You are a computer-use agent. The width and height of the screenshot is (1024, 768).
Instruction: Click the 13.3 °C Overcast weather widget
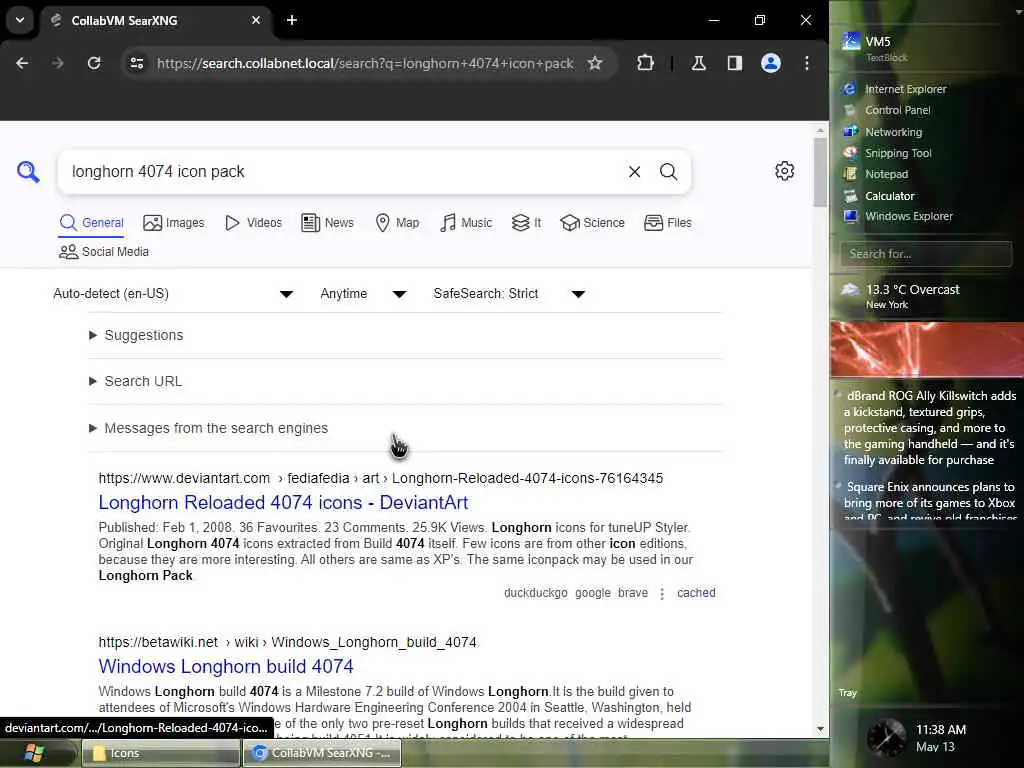[901, 296]
